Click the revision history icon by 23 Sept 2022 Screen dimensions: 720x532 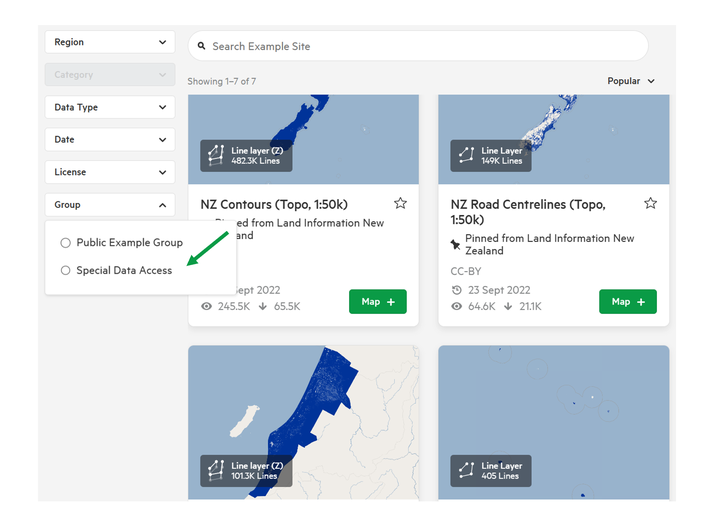tap(456, 290)
